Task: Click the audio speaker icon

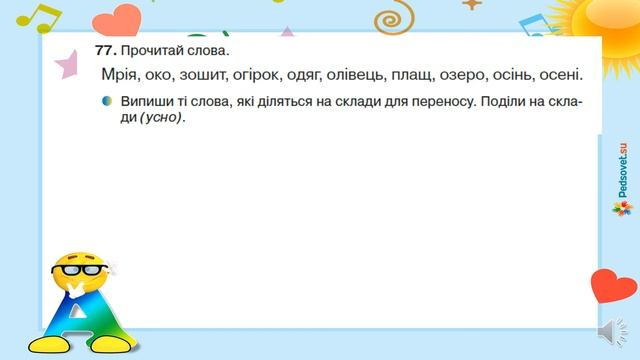Action: pyautogui.click(x=613, y=333)
